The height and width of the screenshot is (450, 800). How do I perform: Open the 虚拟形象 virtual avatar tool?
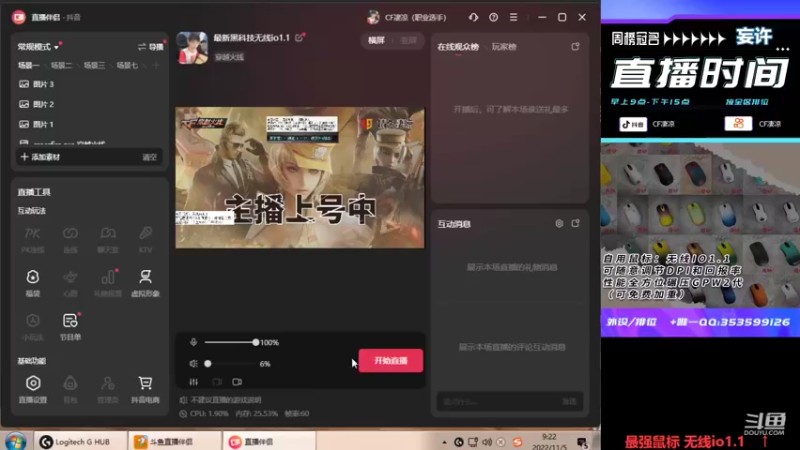click(x=145, y=283)
